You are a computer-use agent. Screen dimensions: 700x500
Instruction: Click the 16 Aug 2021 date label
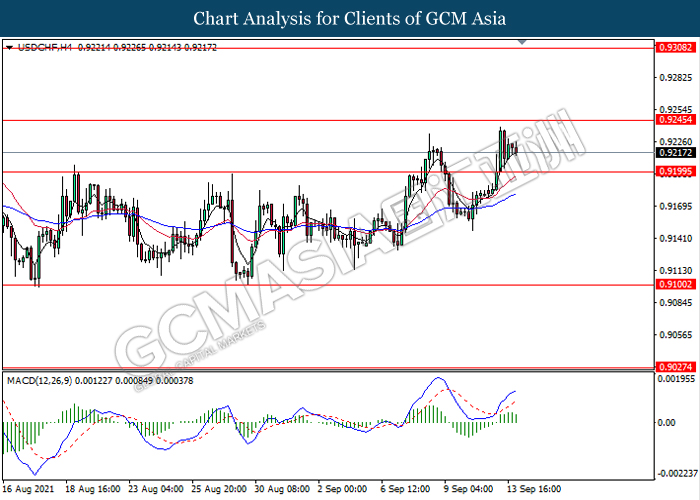point(28,489)
